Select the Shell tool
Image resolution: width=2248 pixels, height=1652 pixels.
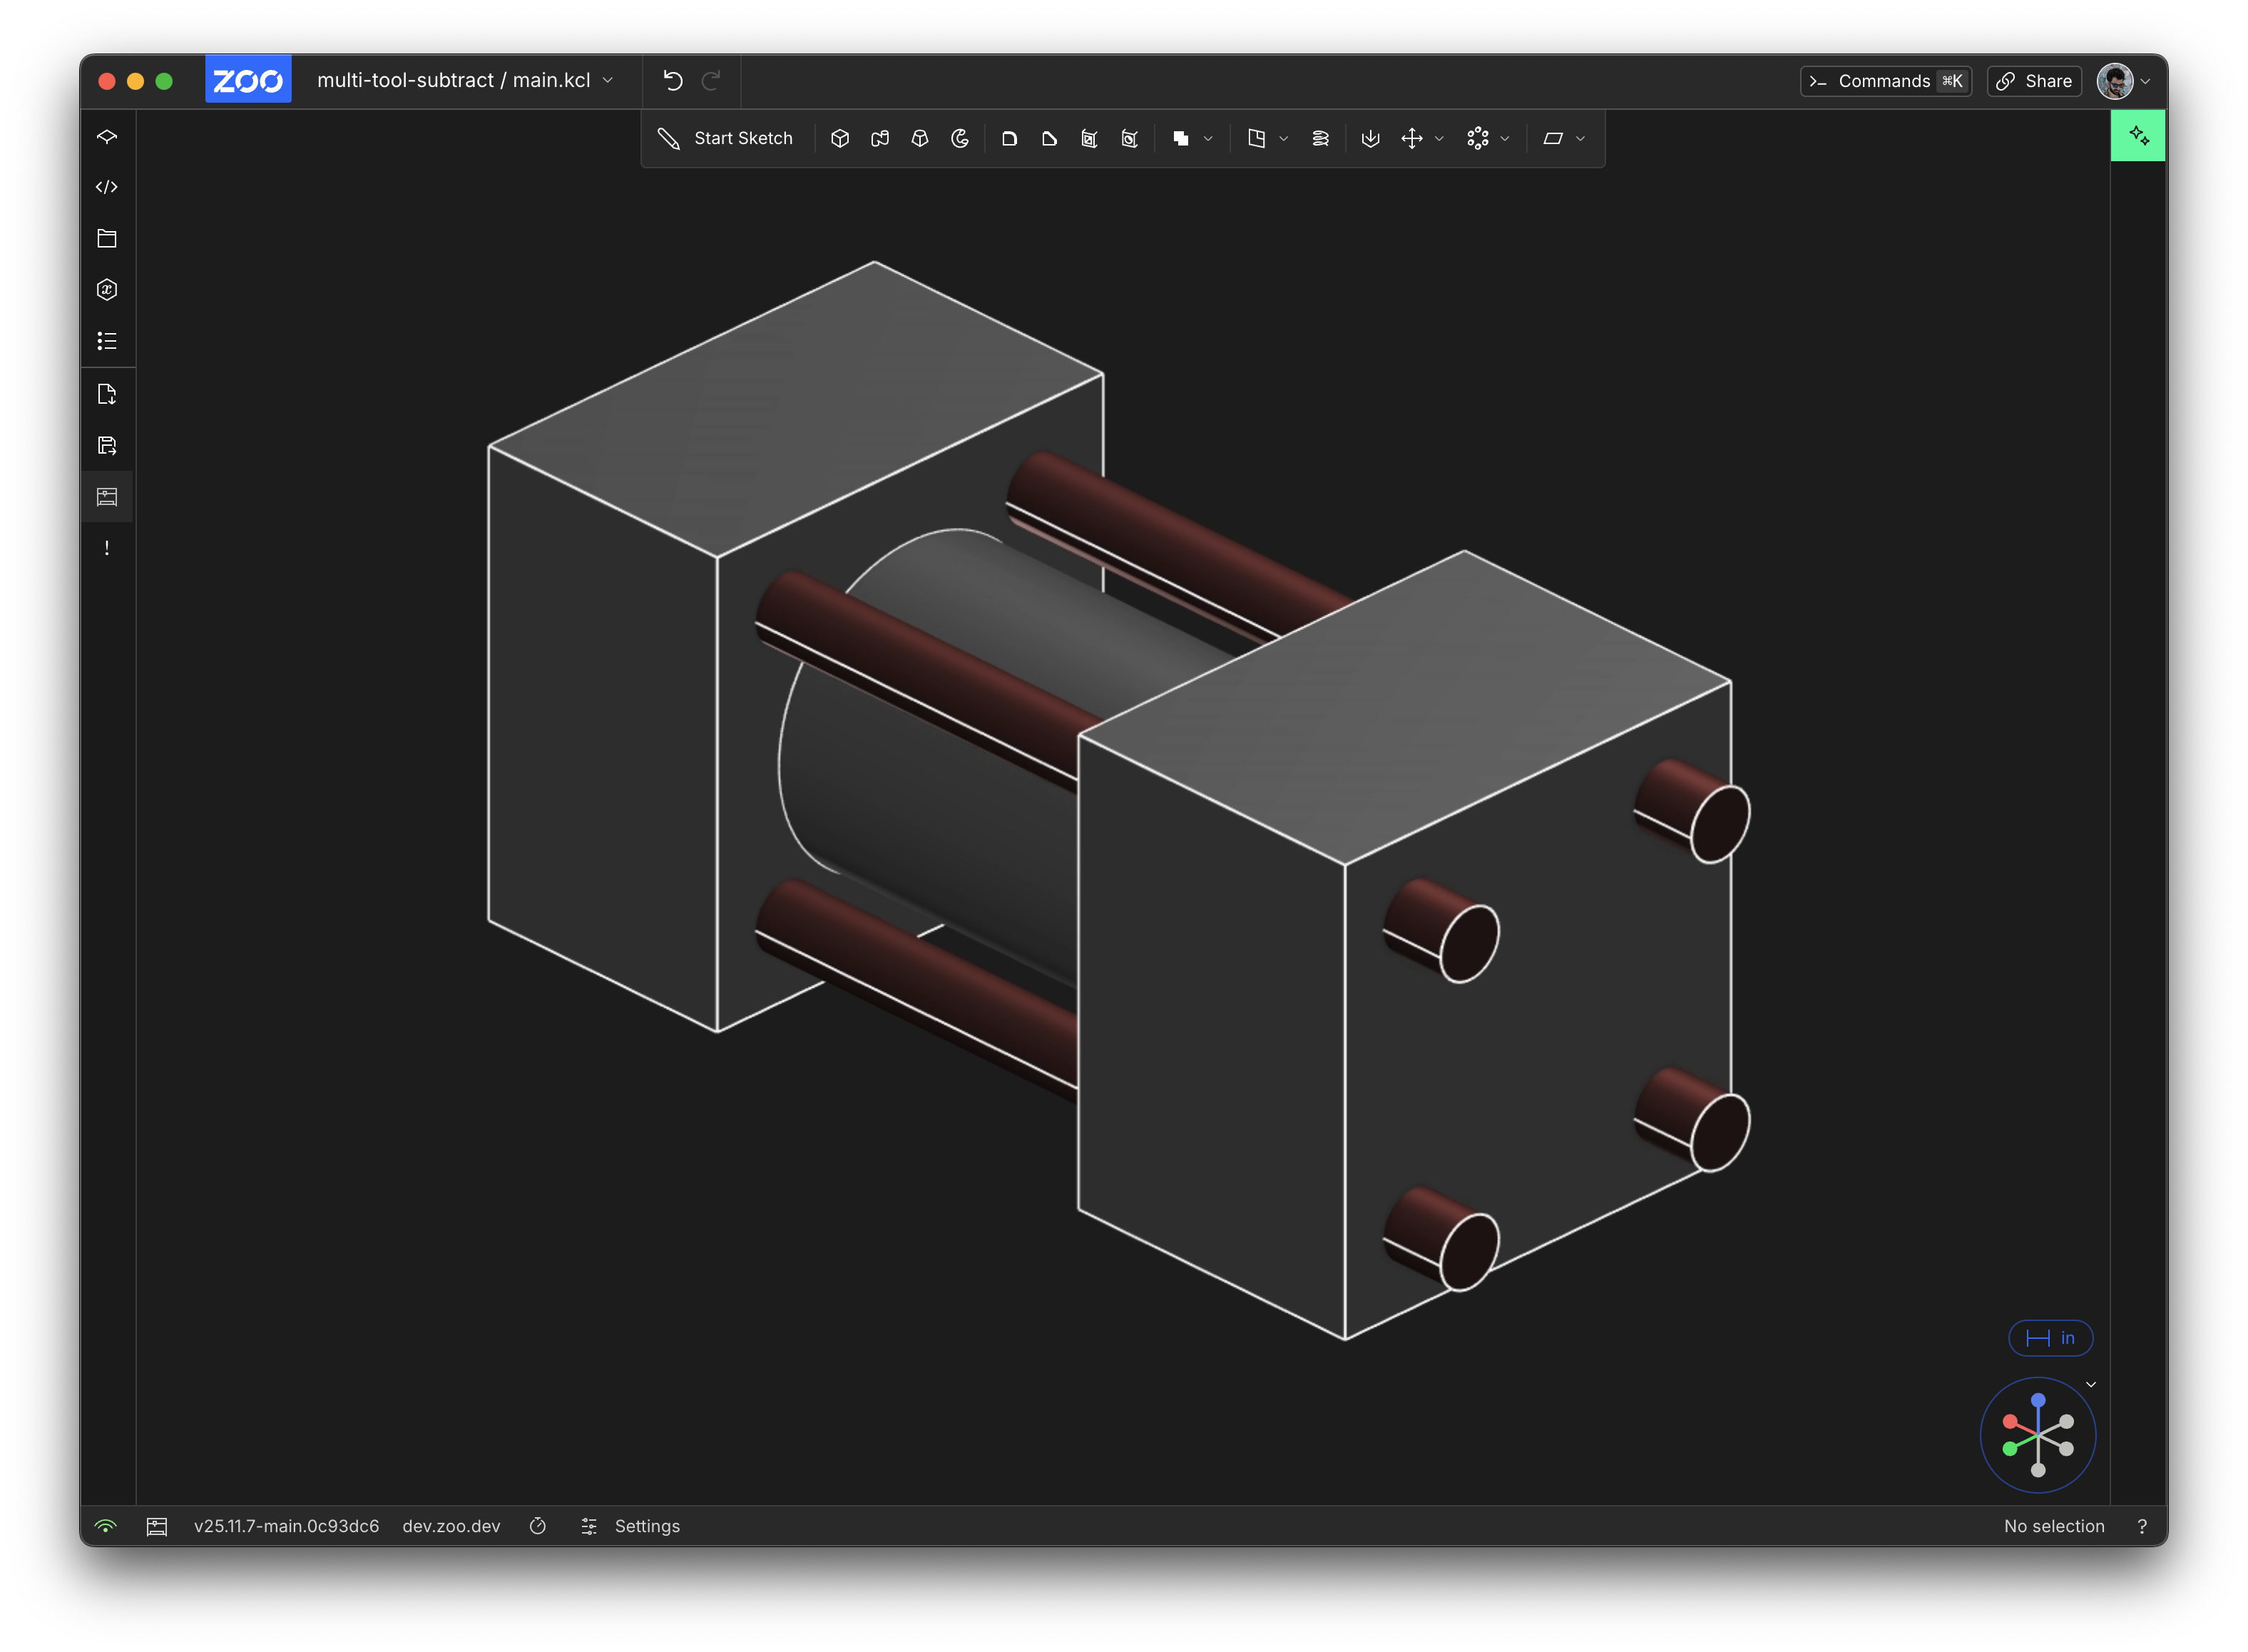pos(1089,139)
